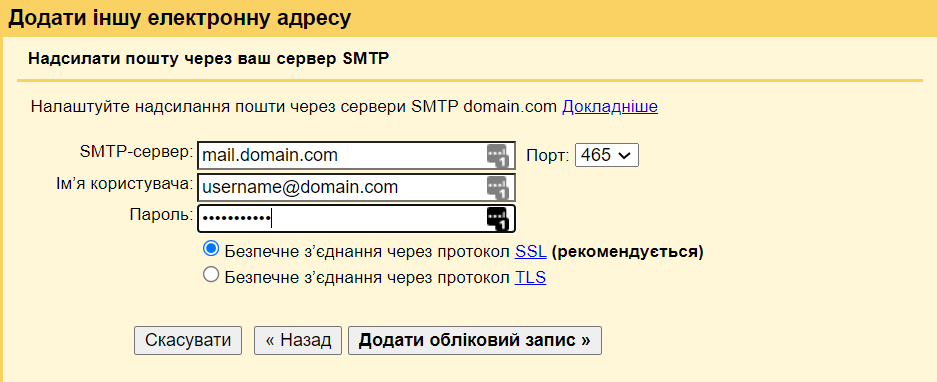
Task: Click password manager icon in Ім'я користувача field
Action: click(x=497, y=188)
